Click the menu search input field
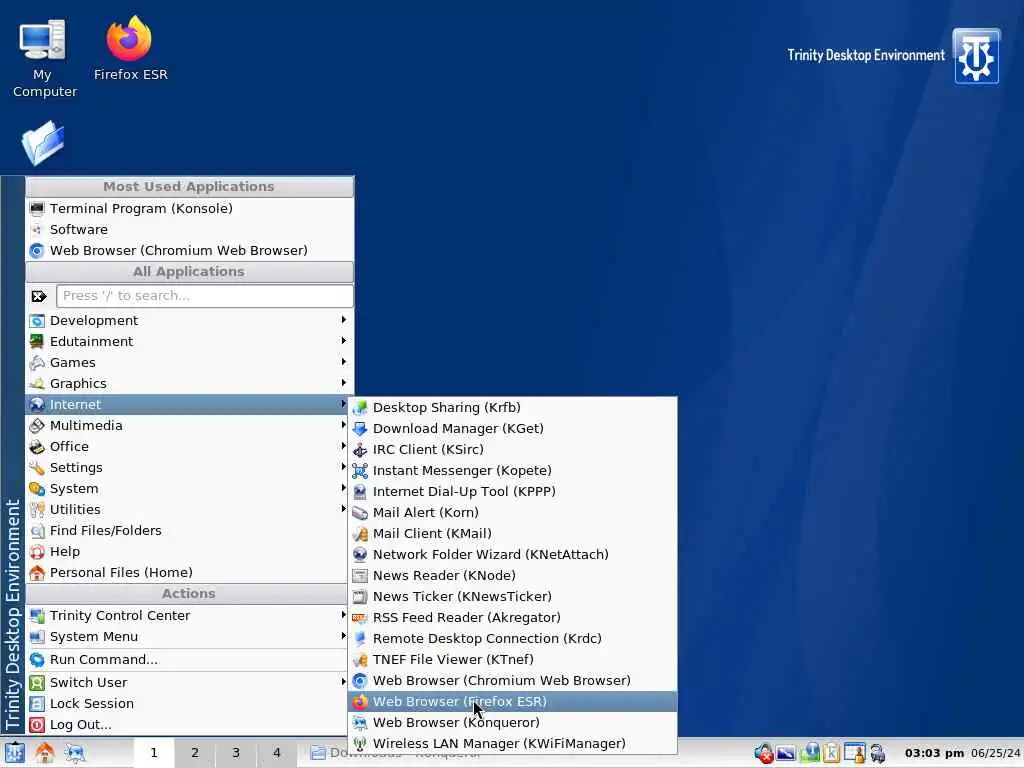 click(x=204, y=296)
